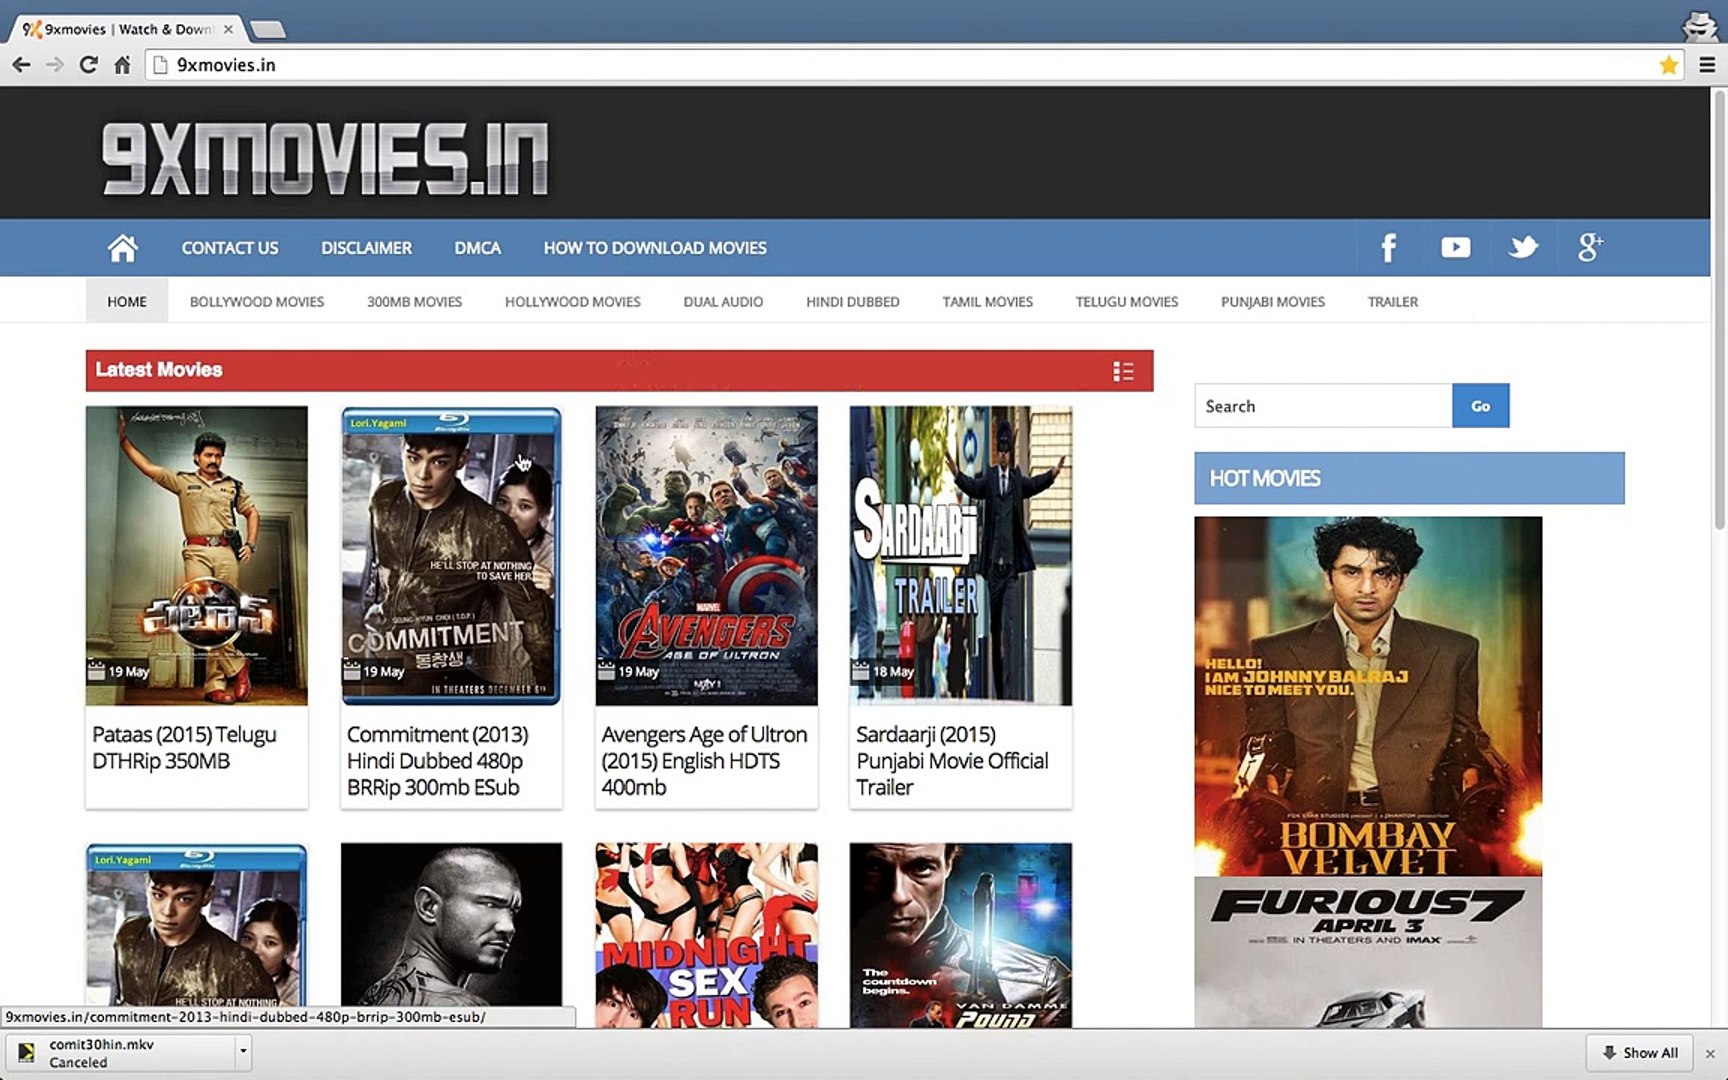Focus the Search input field

tap(1323, 406)
